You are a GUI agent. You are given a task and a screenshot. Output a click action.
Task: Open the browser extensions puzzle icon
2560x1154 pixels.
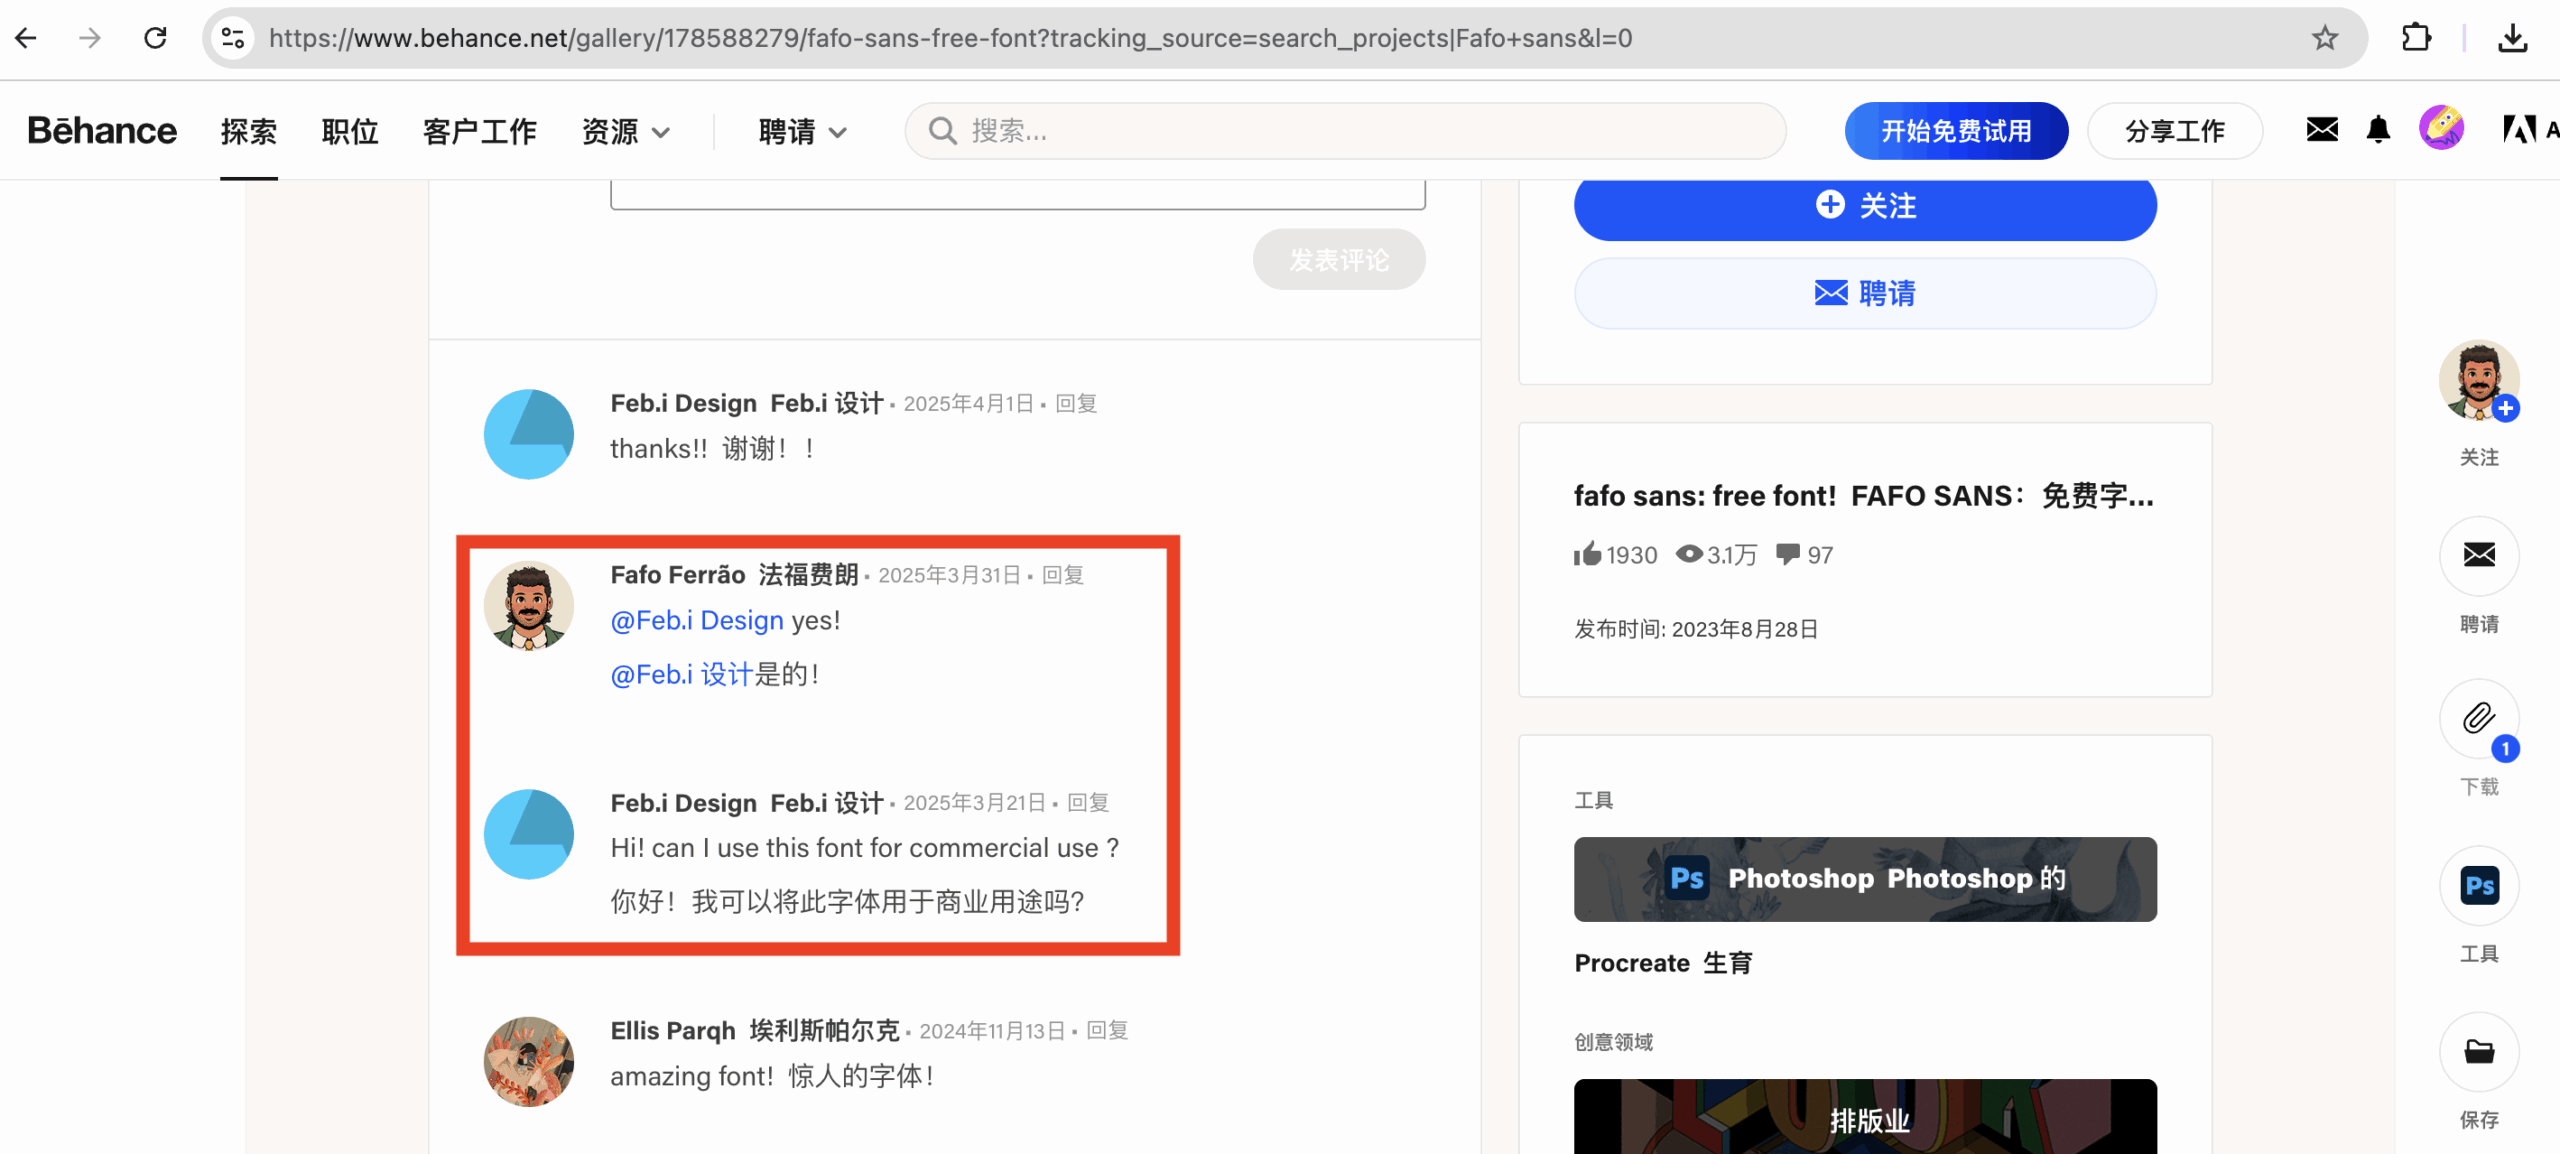[2416, 38]
